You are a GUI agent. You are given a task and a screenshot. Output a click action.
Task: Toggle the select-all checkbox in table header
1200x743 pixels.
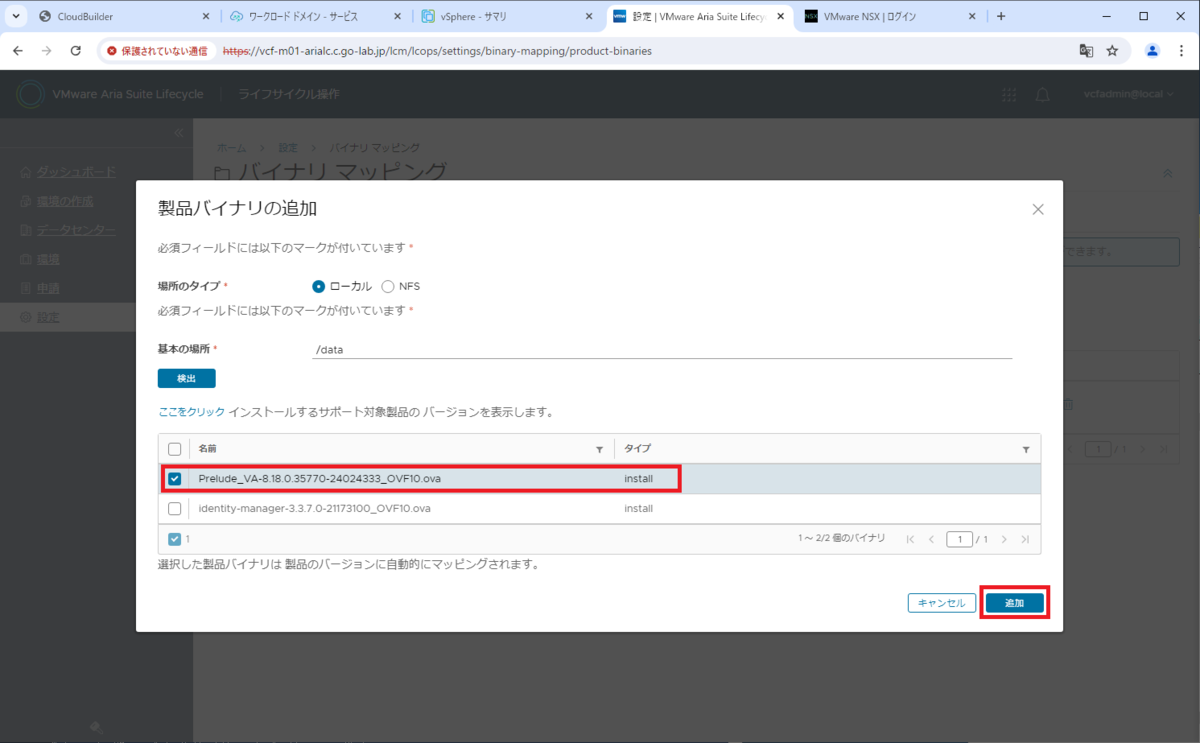tap(175, 449)
